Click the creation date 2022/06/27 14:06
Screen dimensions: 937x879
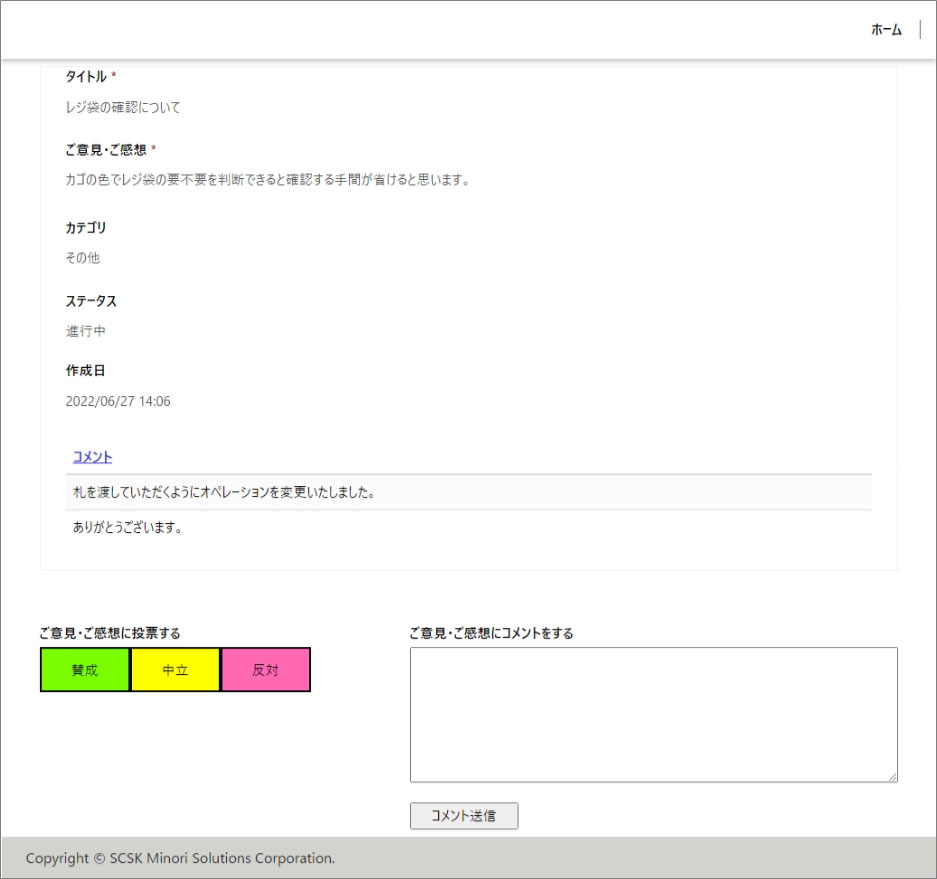pyautogui.click(x=118, y=402)
